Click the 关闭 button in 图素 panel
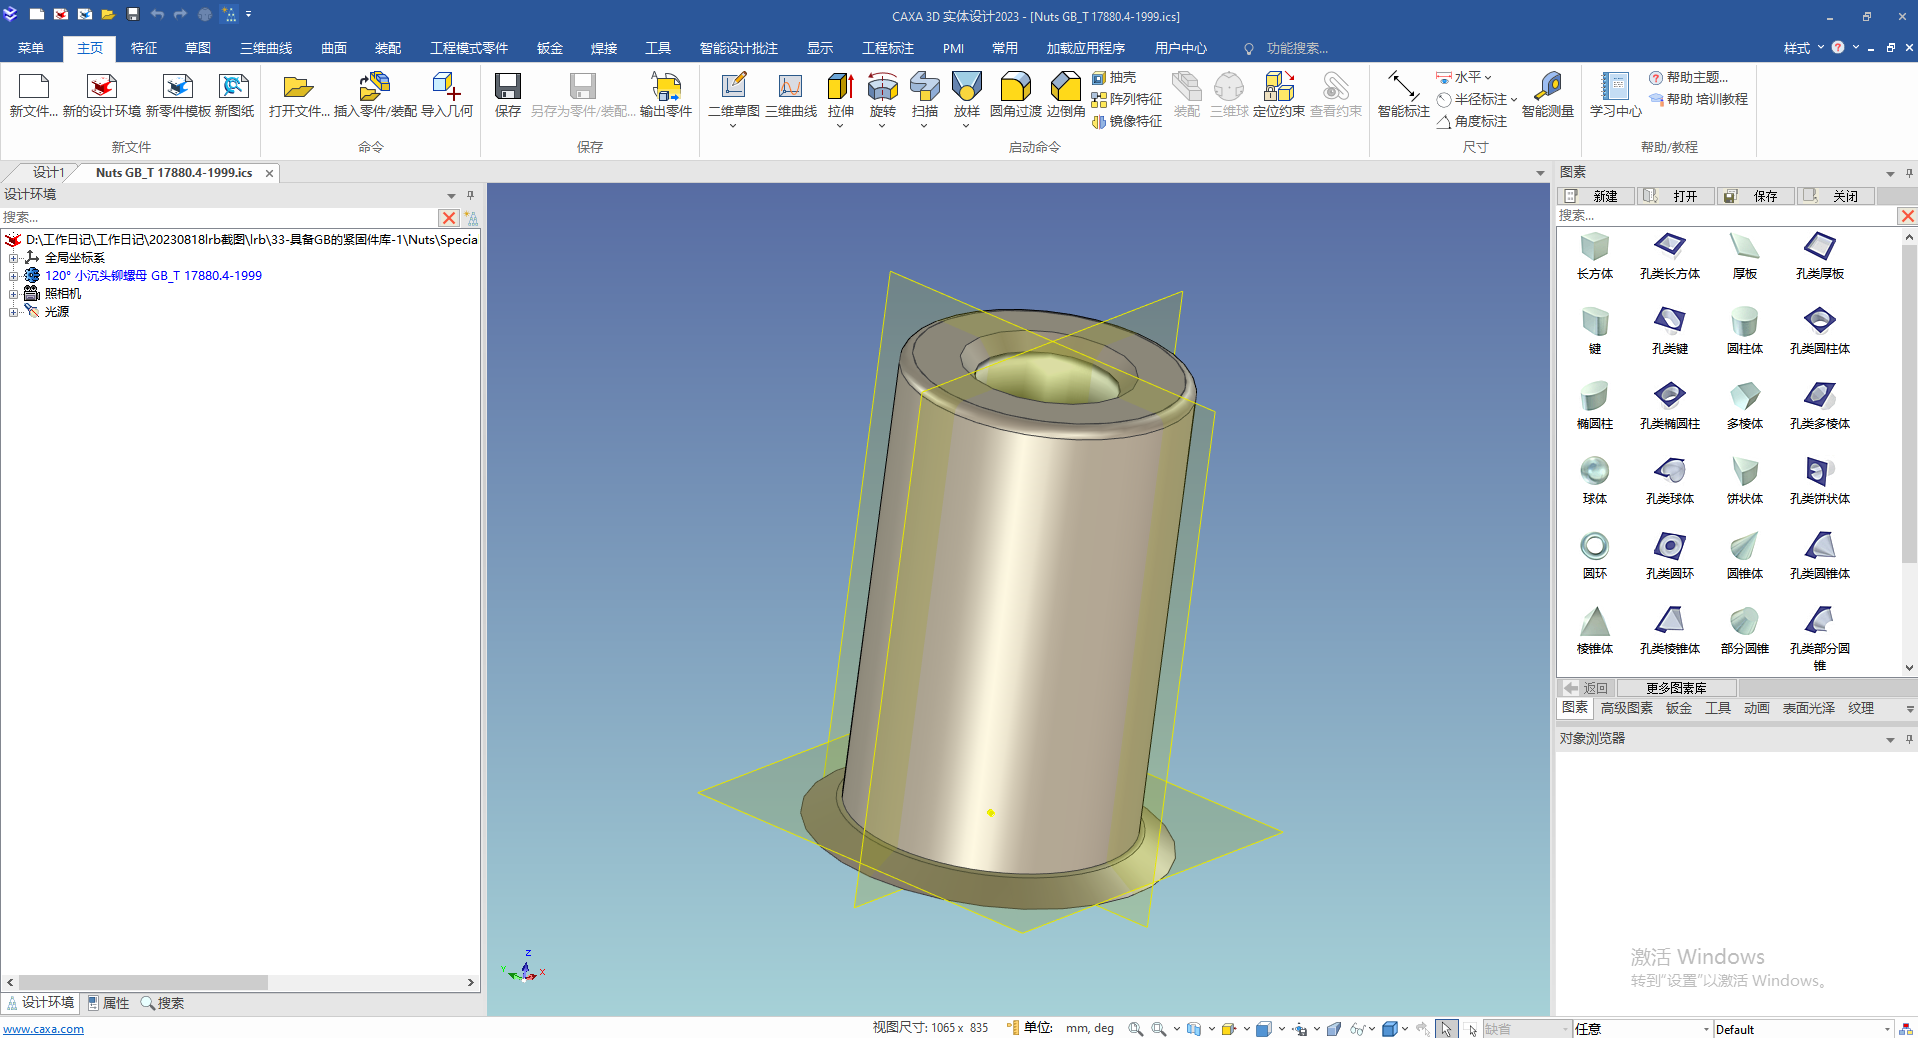This screenshot has height=1038, width=1918. [1836, 196]
